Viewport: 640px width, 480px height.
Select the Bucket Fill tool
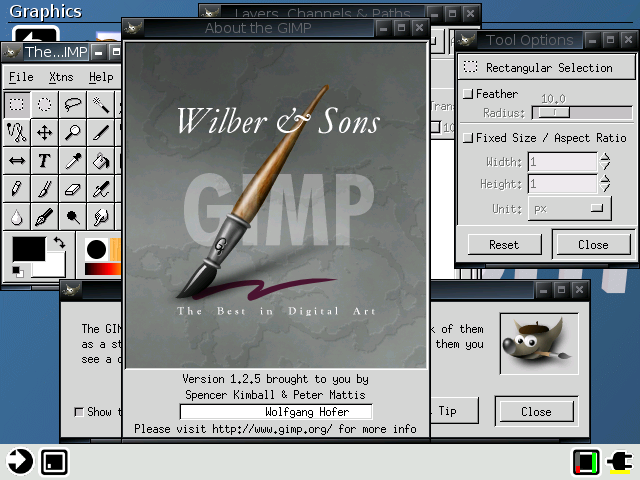100,160
